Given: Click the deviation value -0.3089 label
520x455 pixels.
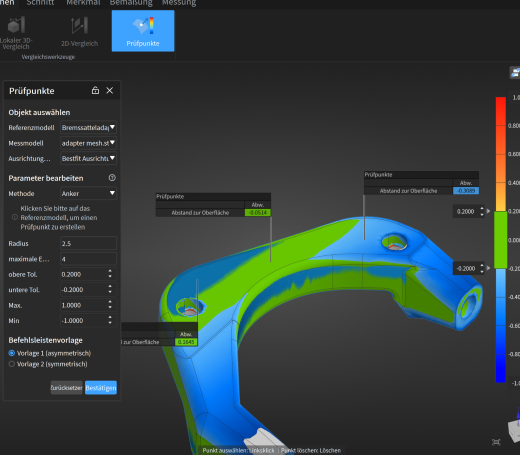Looking at the screenshot, I should point(466,191).
